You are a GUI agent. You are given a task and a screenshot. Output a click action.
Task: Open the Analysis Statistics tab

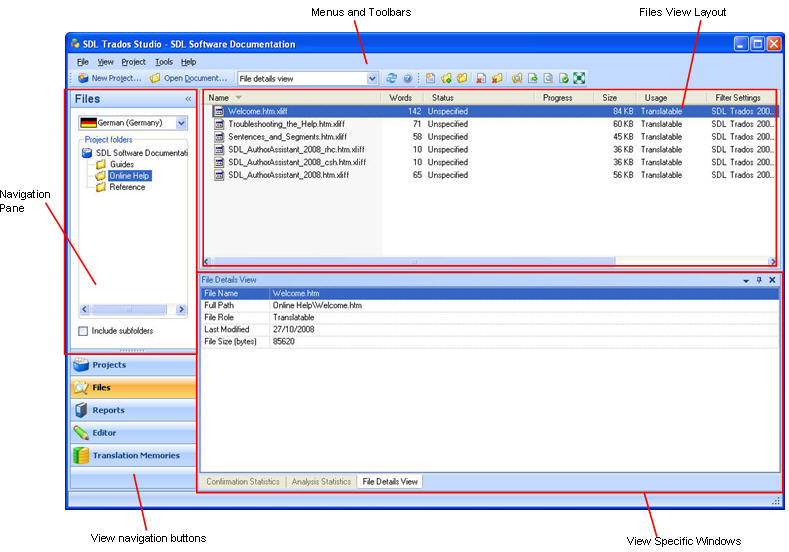321,482
